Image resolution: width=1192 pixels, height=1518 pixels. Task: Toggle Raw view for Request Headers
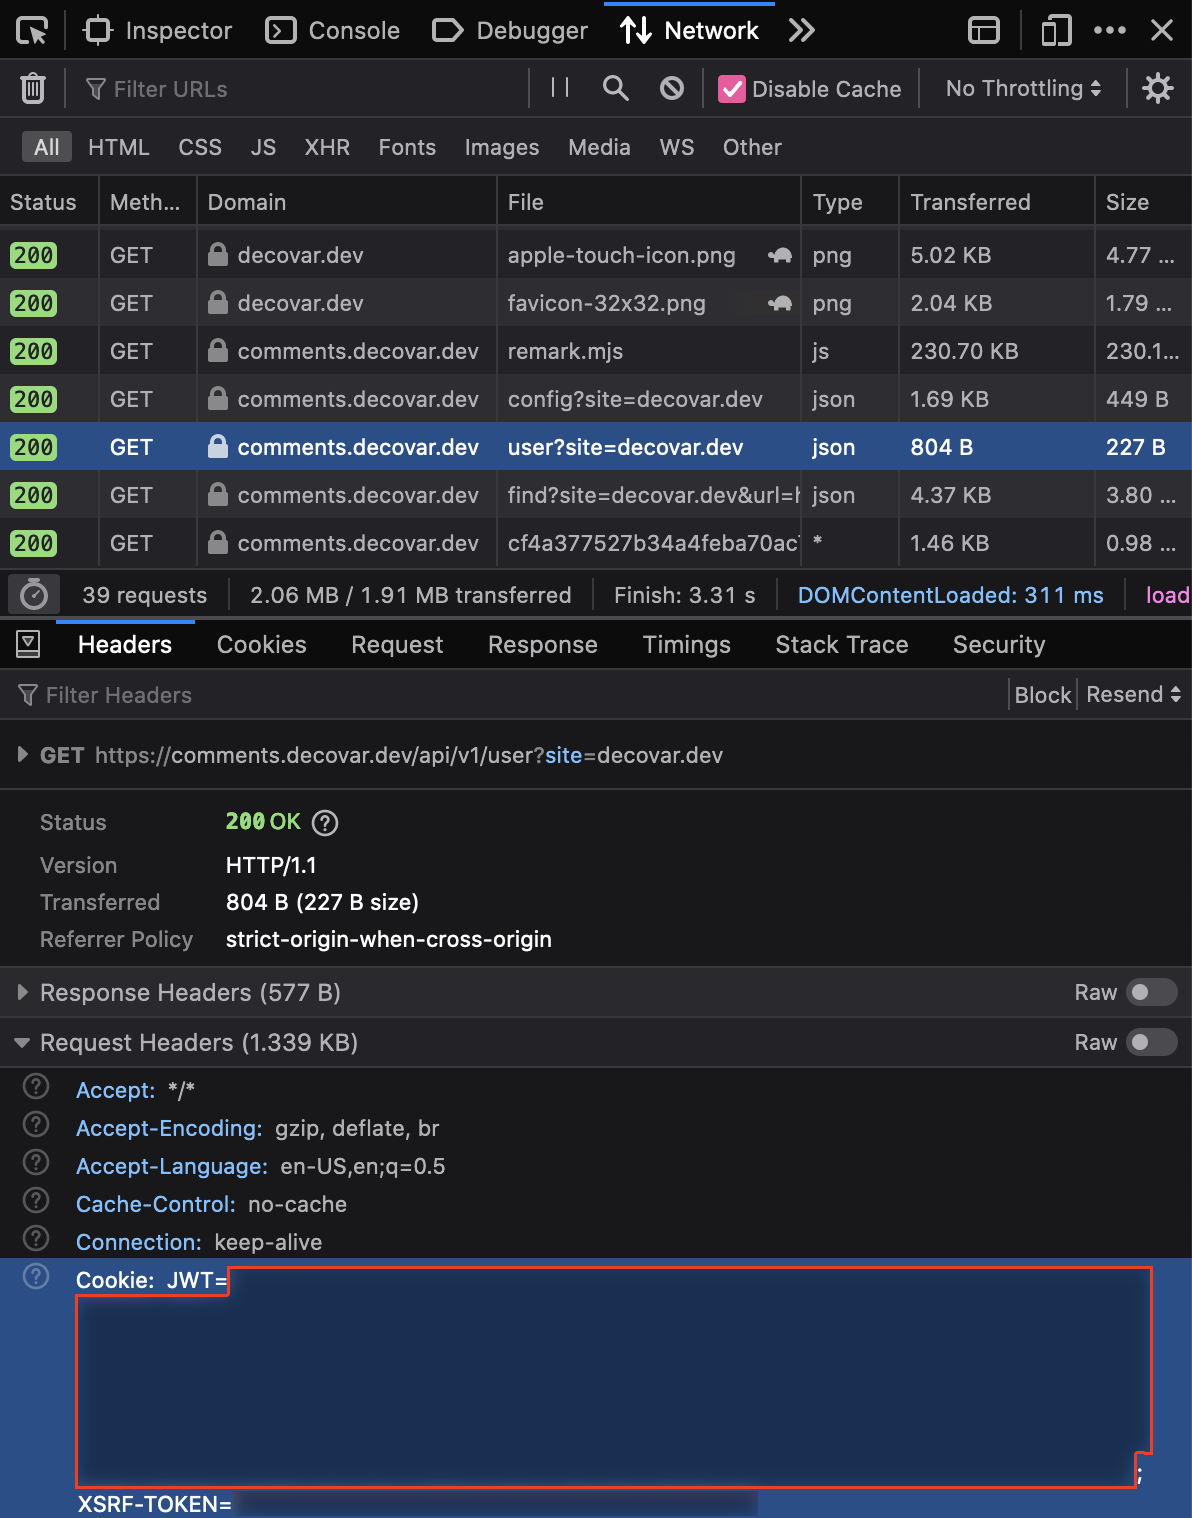pos(1151,1042)
